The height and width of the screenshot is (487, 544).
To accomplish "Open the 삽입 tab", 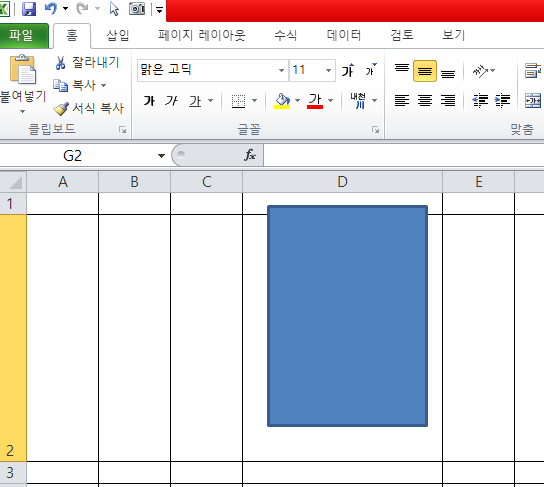I will (118, 35).
